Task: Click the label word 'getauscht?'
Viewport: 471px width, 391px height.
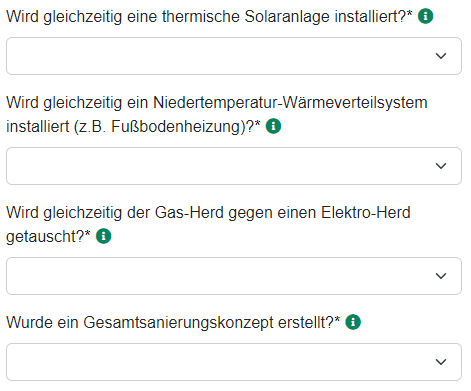Action: click(46, 237)
